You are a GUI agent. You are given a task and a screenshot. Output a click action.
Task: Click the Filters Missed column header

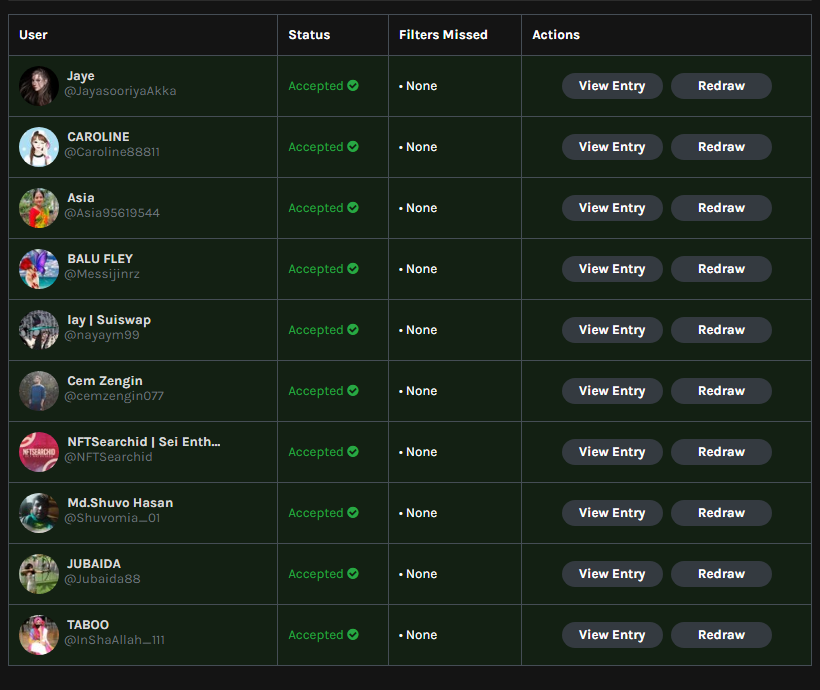click(443, 35)
